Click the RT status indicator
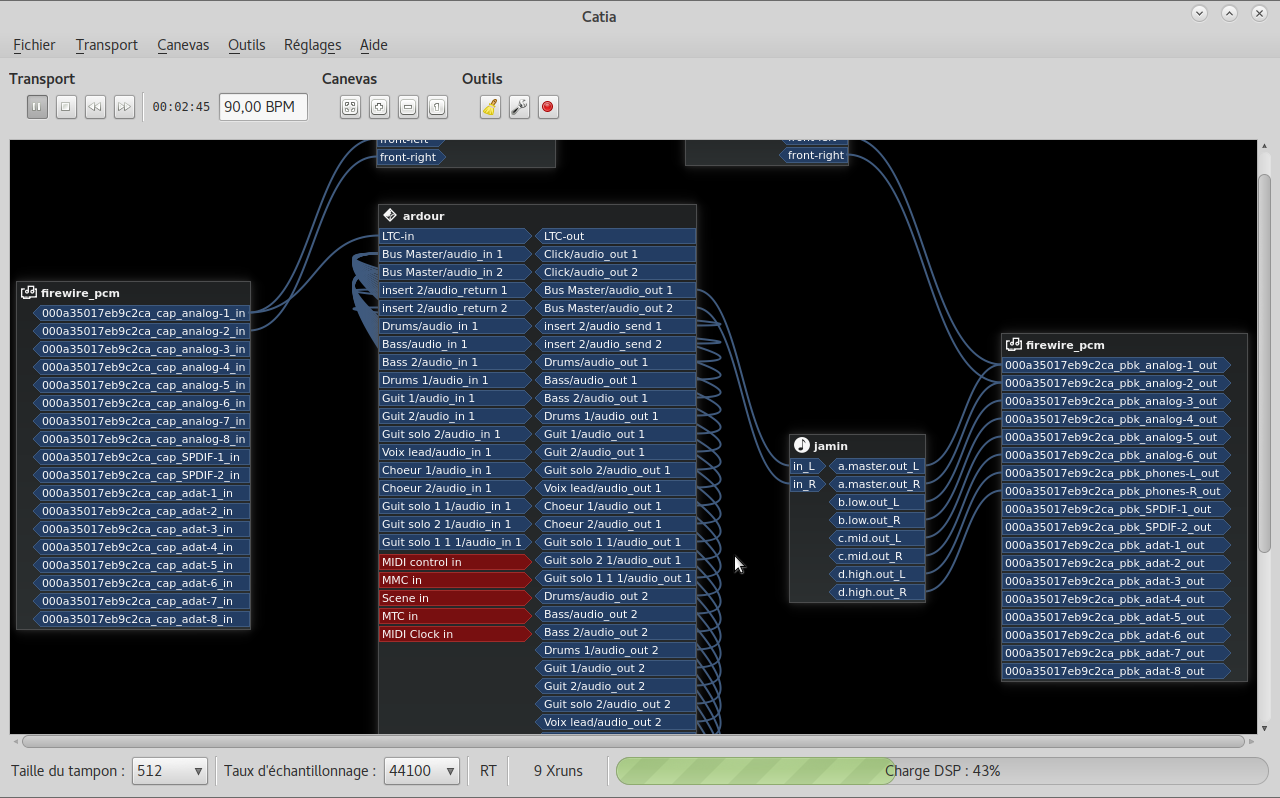Image resolution: width=1280 pixels, height=798 pixels. pyautogui.click(x=488, y=771)
